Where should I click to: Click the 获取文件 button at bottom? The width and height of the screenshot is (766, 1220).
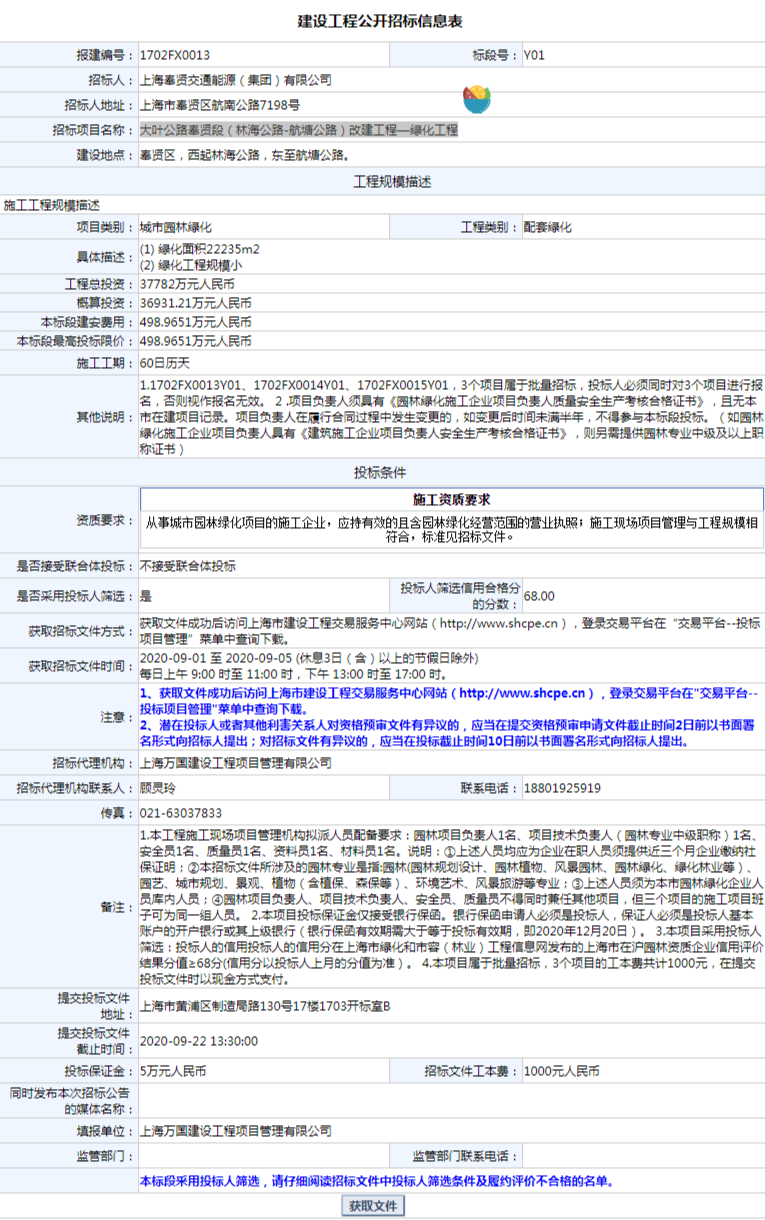tap(373, 1205)
